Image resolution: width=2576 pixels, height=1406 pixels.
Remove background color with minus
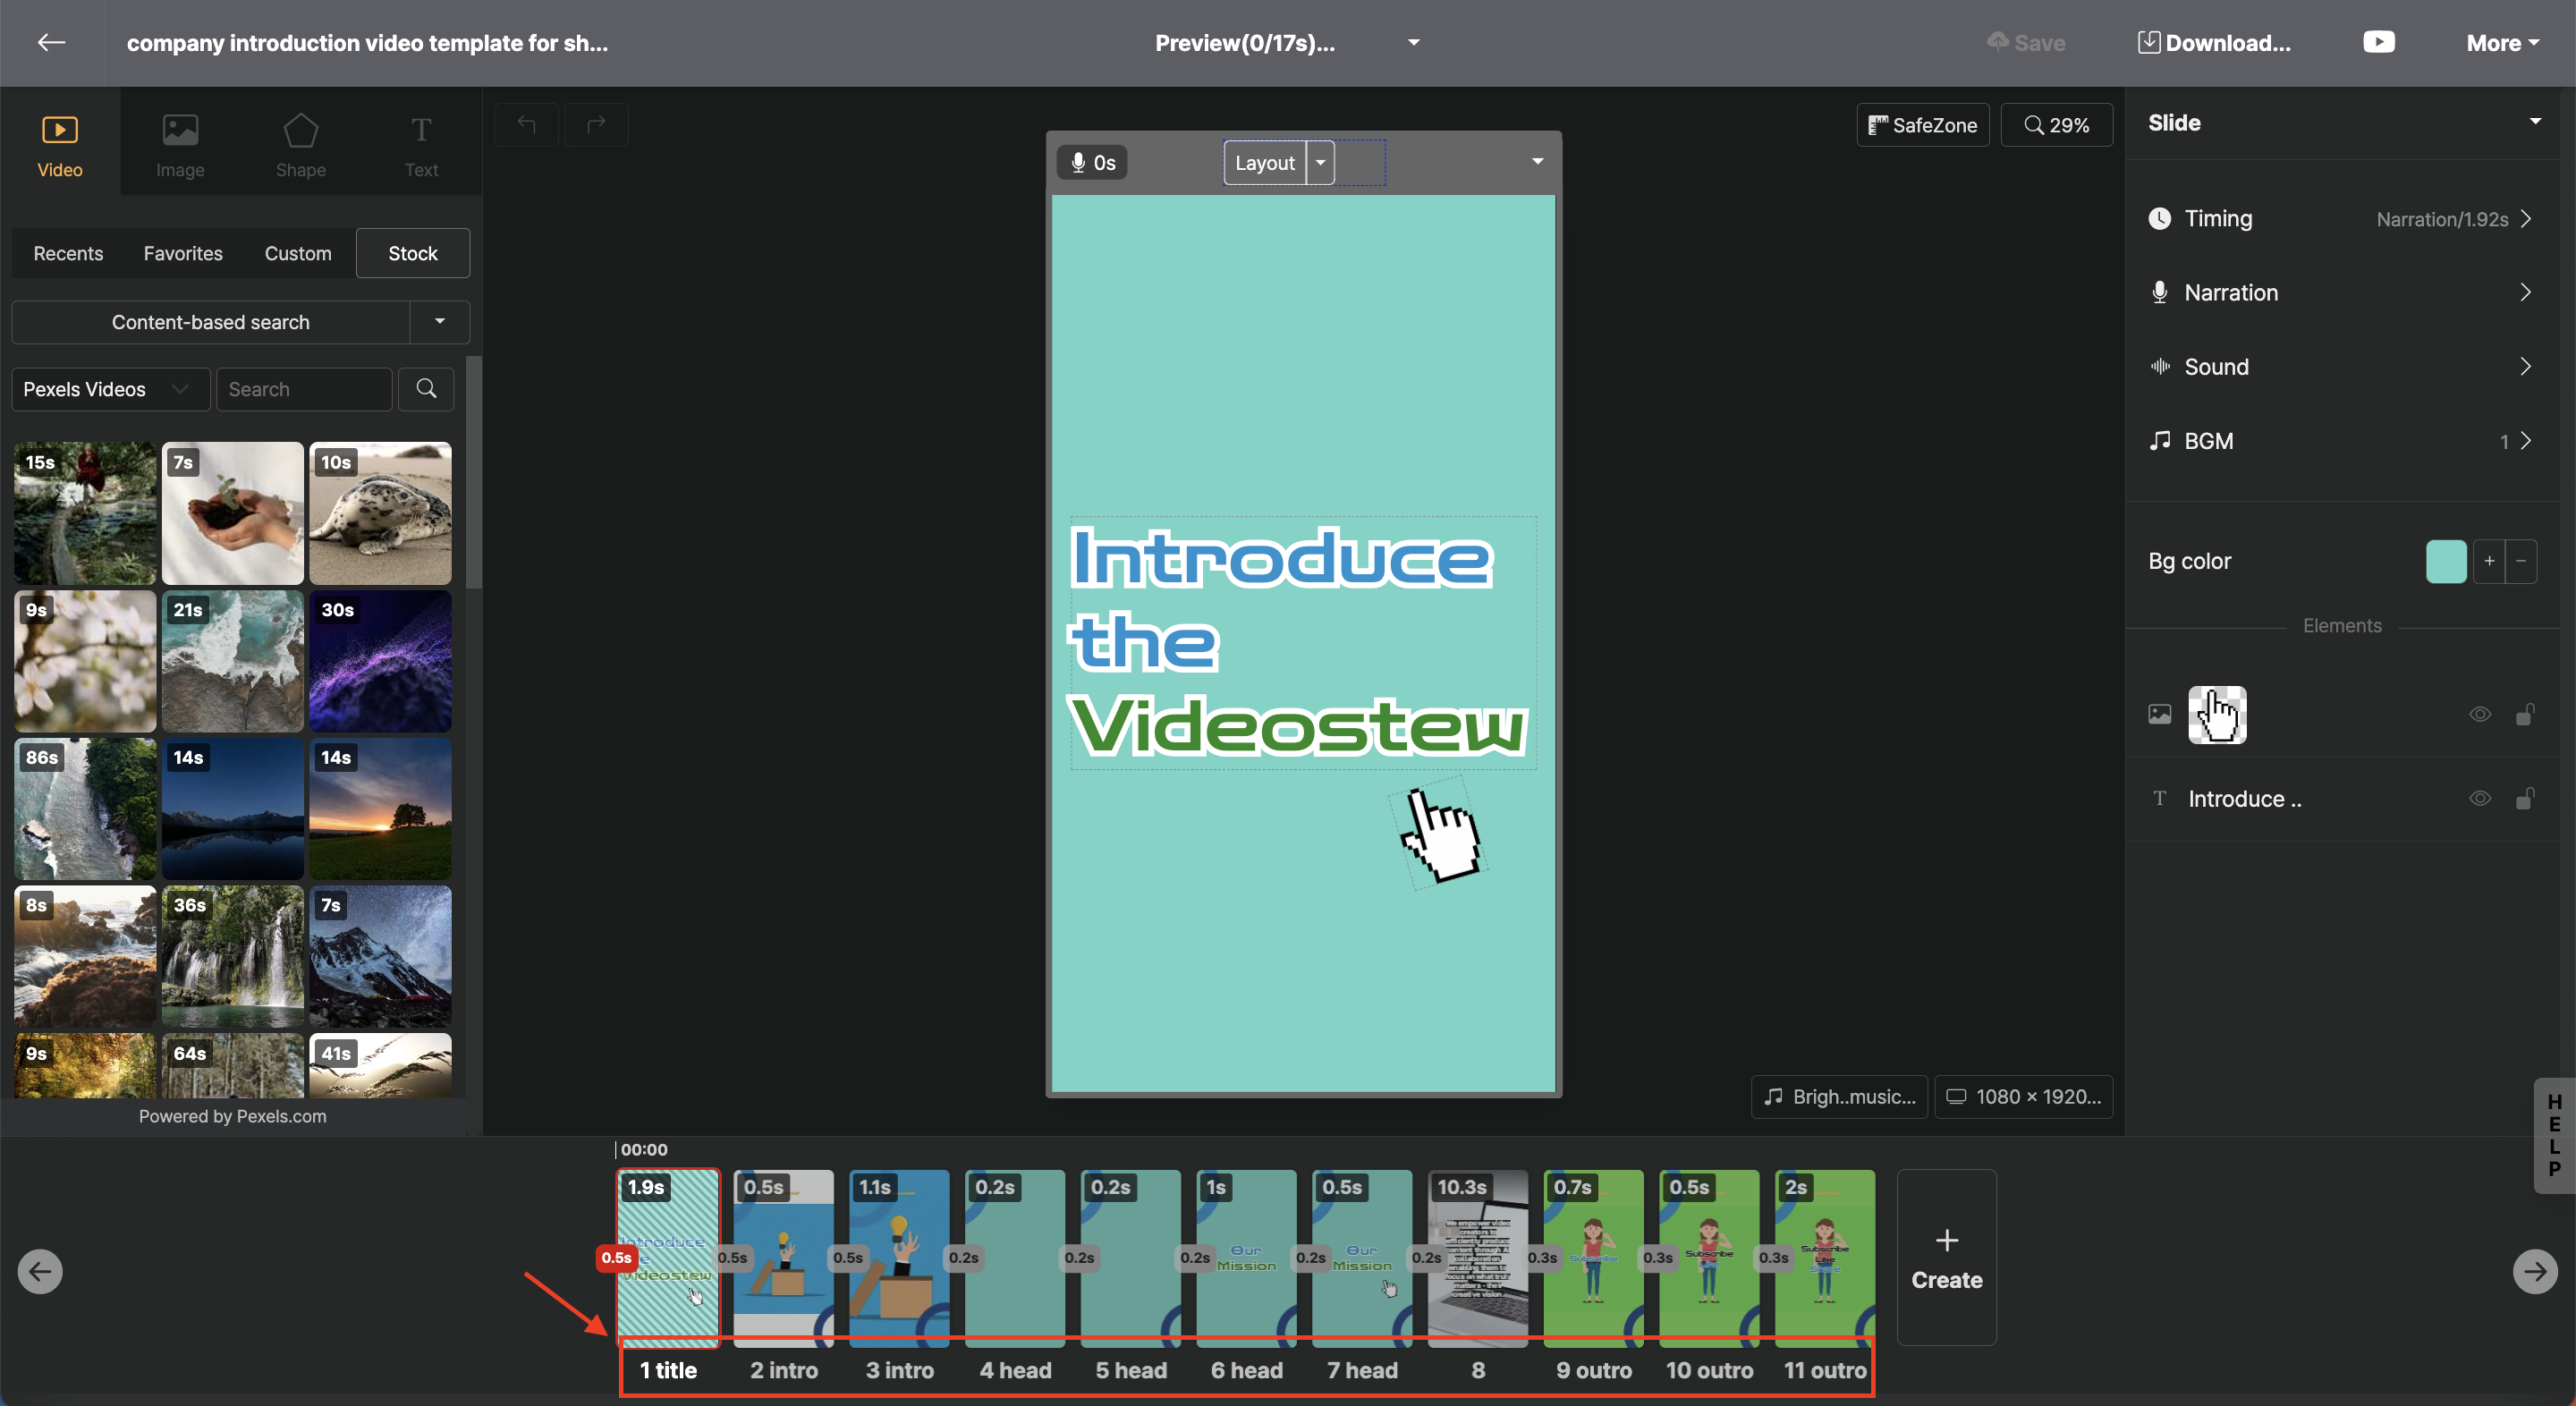click(x=2521, y=561)
